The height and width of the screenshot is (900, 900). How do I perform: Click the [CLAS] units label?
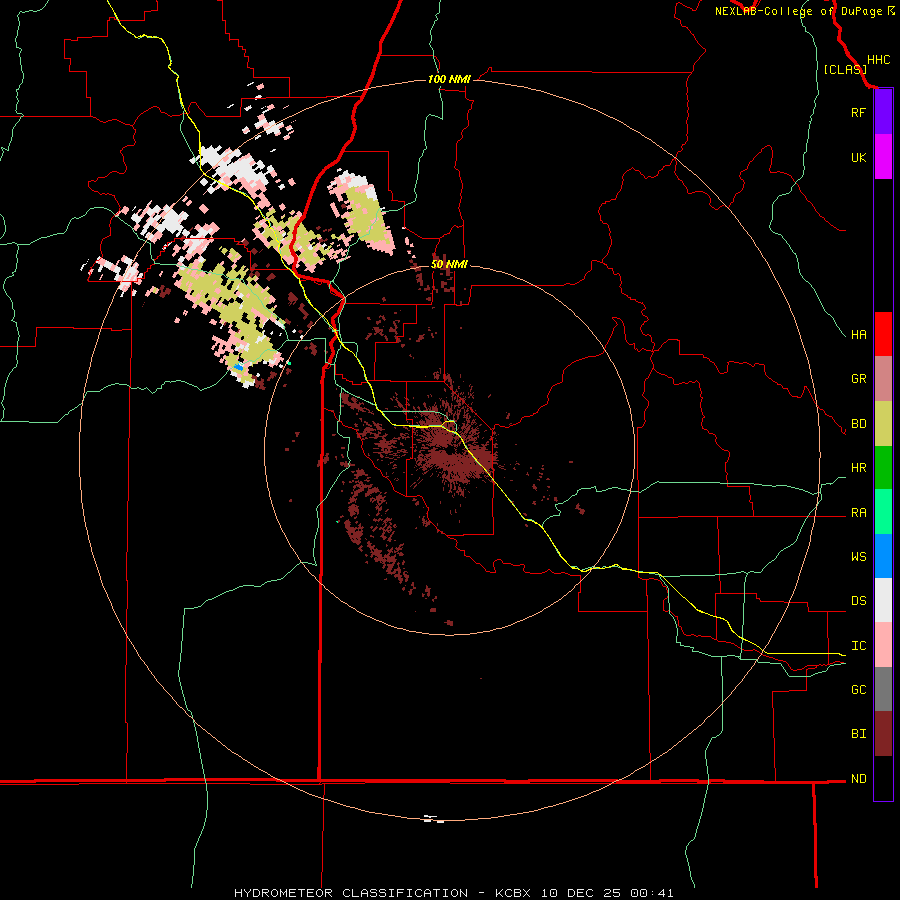click(845, 70)
